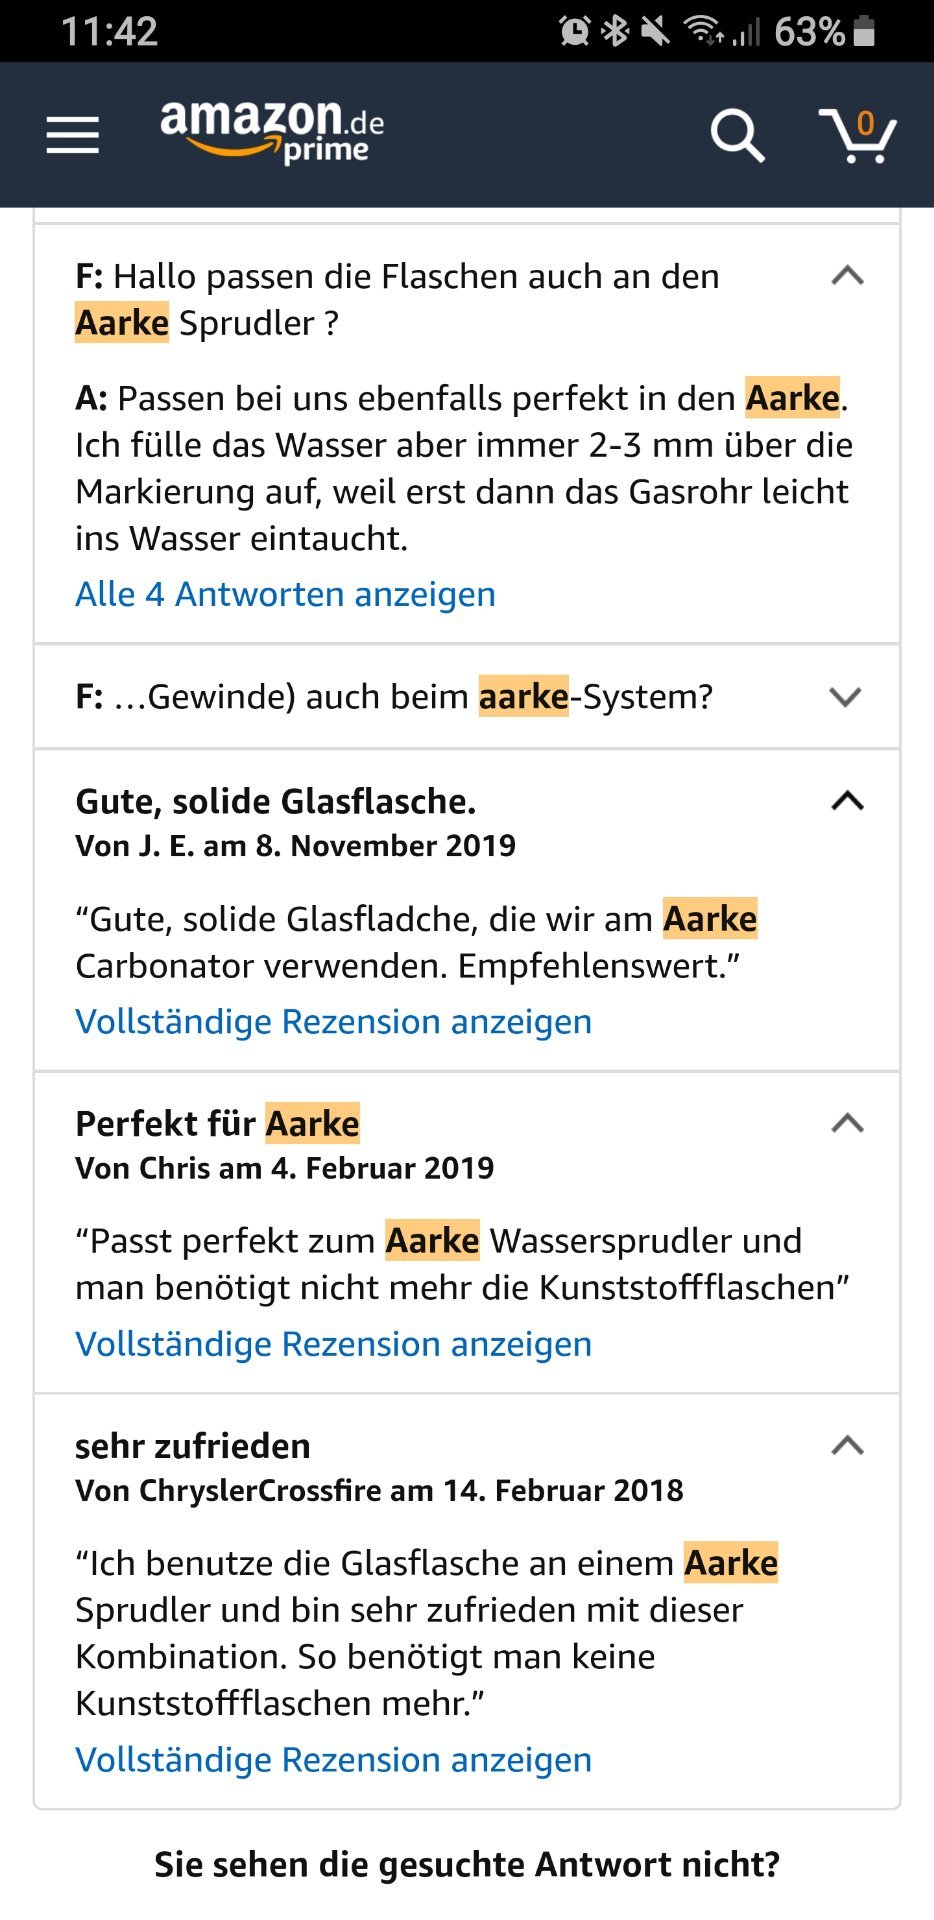This screenshot has height=1920, width=934.
Task: Show full review by ChryslerCrossfire
Action: pos(333,1760)
